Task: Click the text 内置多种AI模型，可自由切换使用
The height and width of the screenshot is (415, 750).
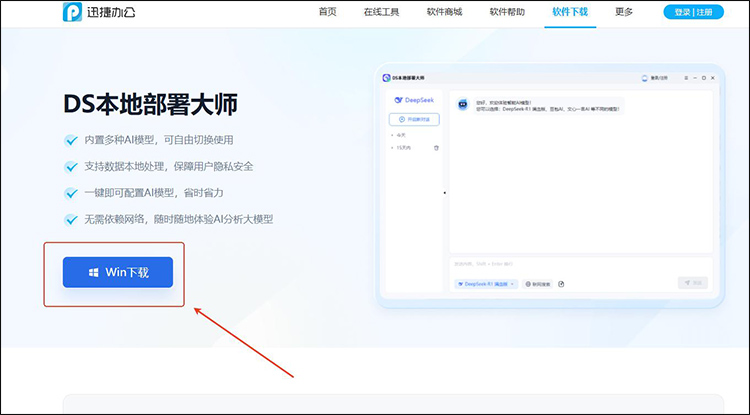Action: [159, 140]
